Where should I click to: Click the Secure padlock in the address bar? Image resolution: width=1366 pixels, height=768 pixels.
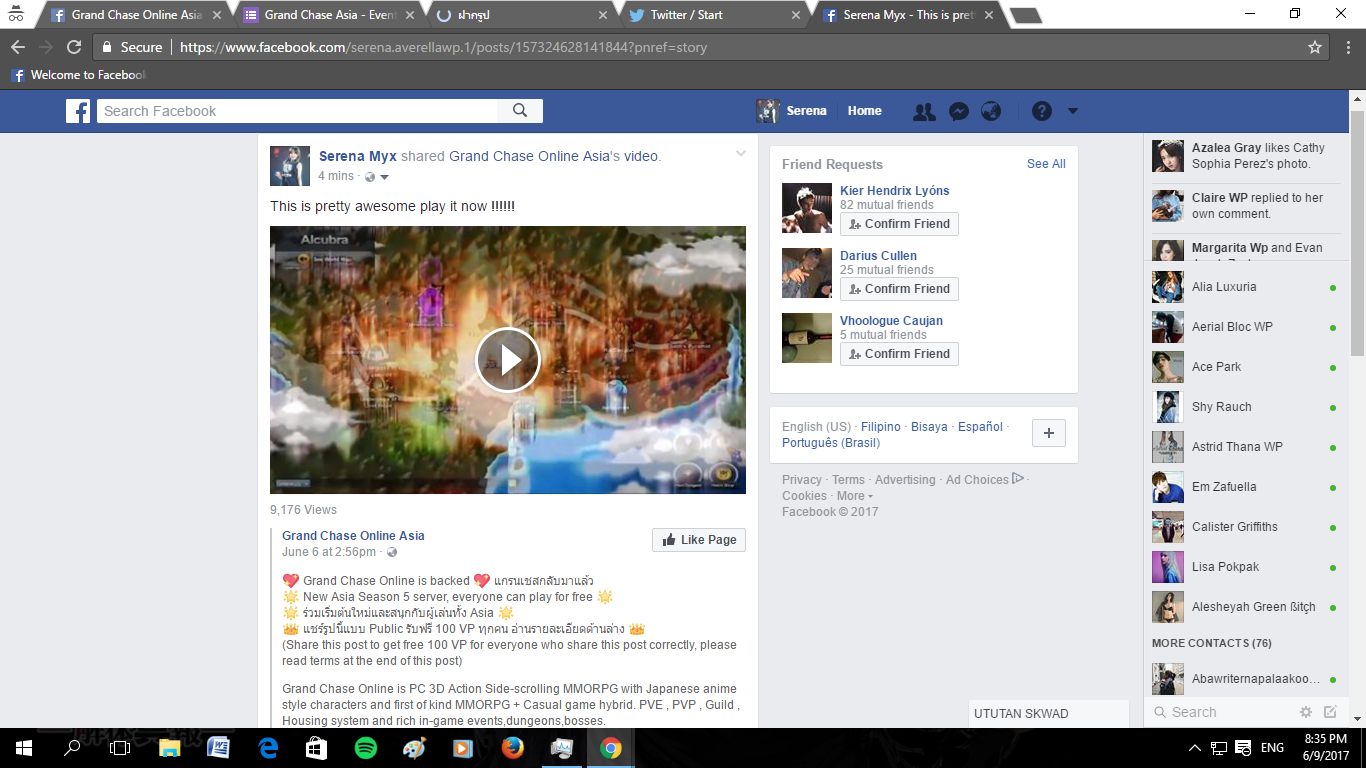(x=107, y=47)
